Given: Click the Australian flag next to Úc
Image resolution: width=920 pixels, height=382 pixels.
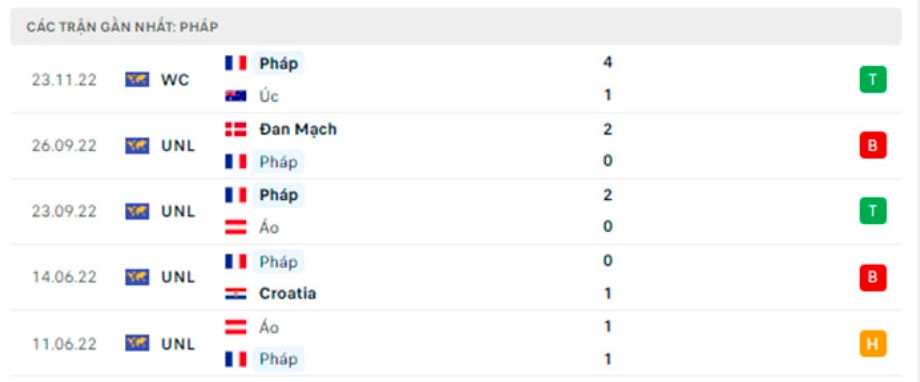Looking at the screenshot, I should coord(236,96).
